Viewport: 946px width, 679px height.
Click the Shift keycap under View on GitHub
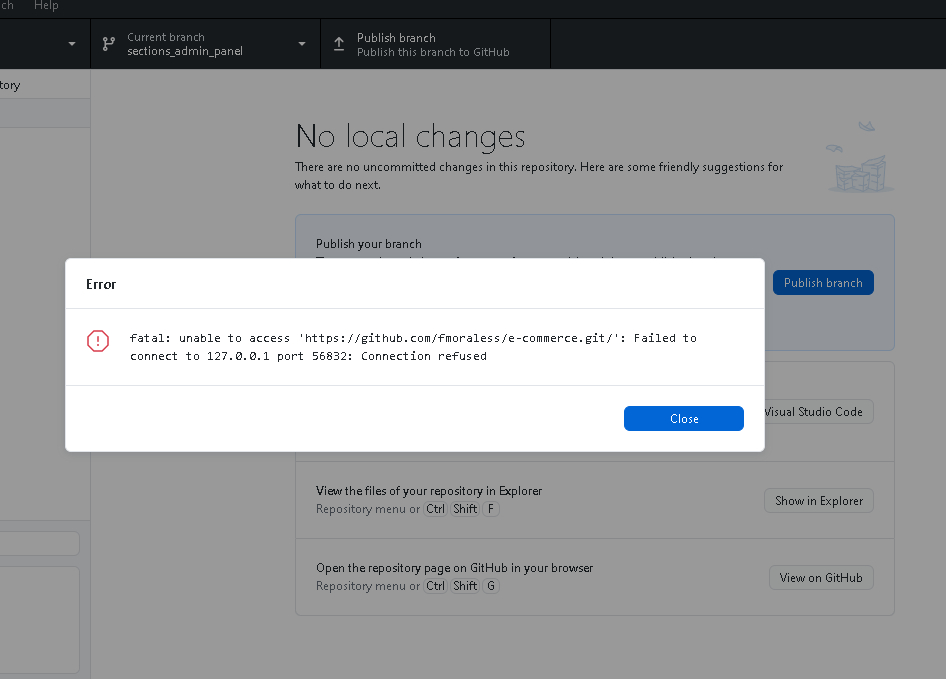pos(465,585)
